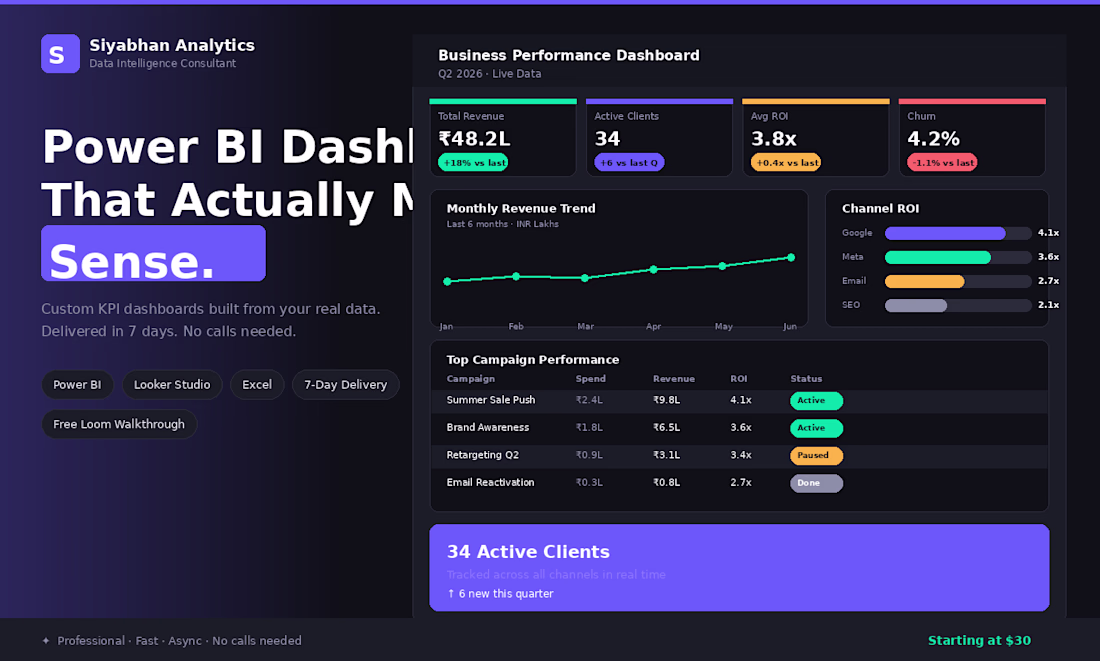The image size is (1100, 661).
Task: Click the SEO ROI progress bar
Action: [958, 305]
